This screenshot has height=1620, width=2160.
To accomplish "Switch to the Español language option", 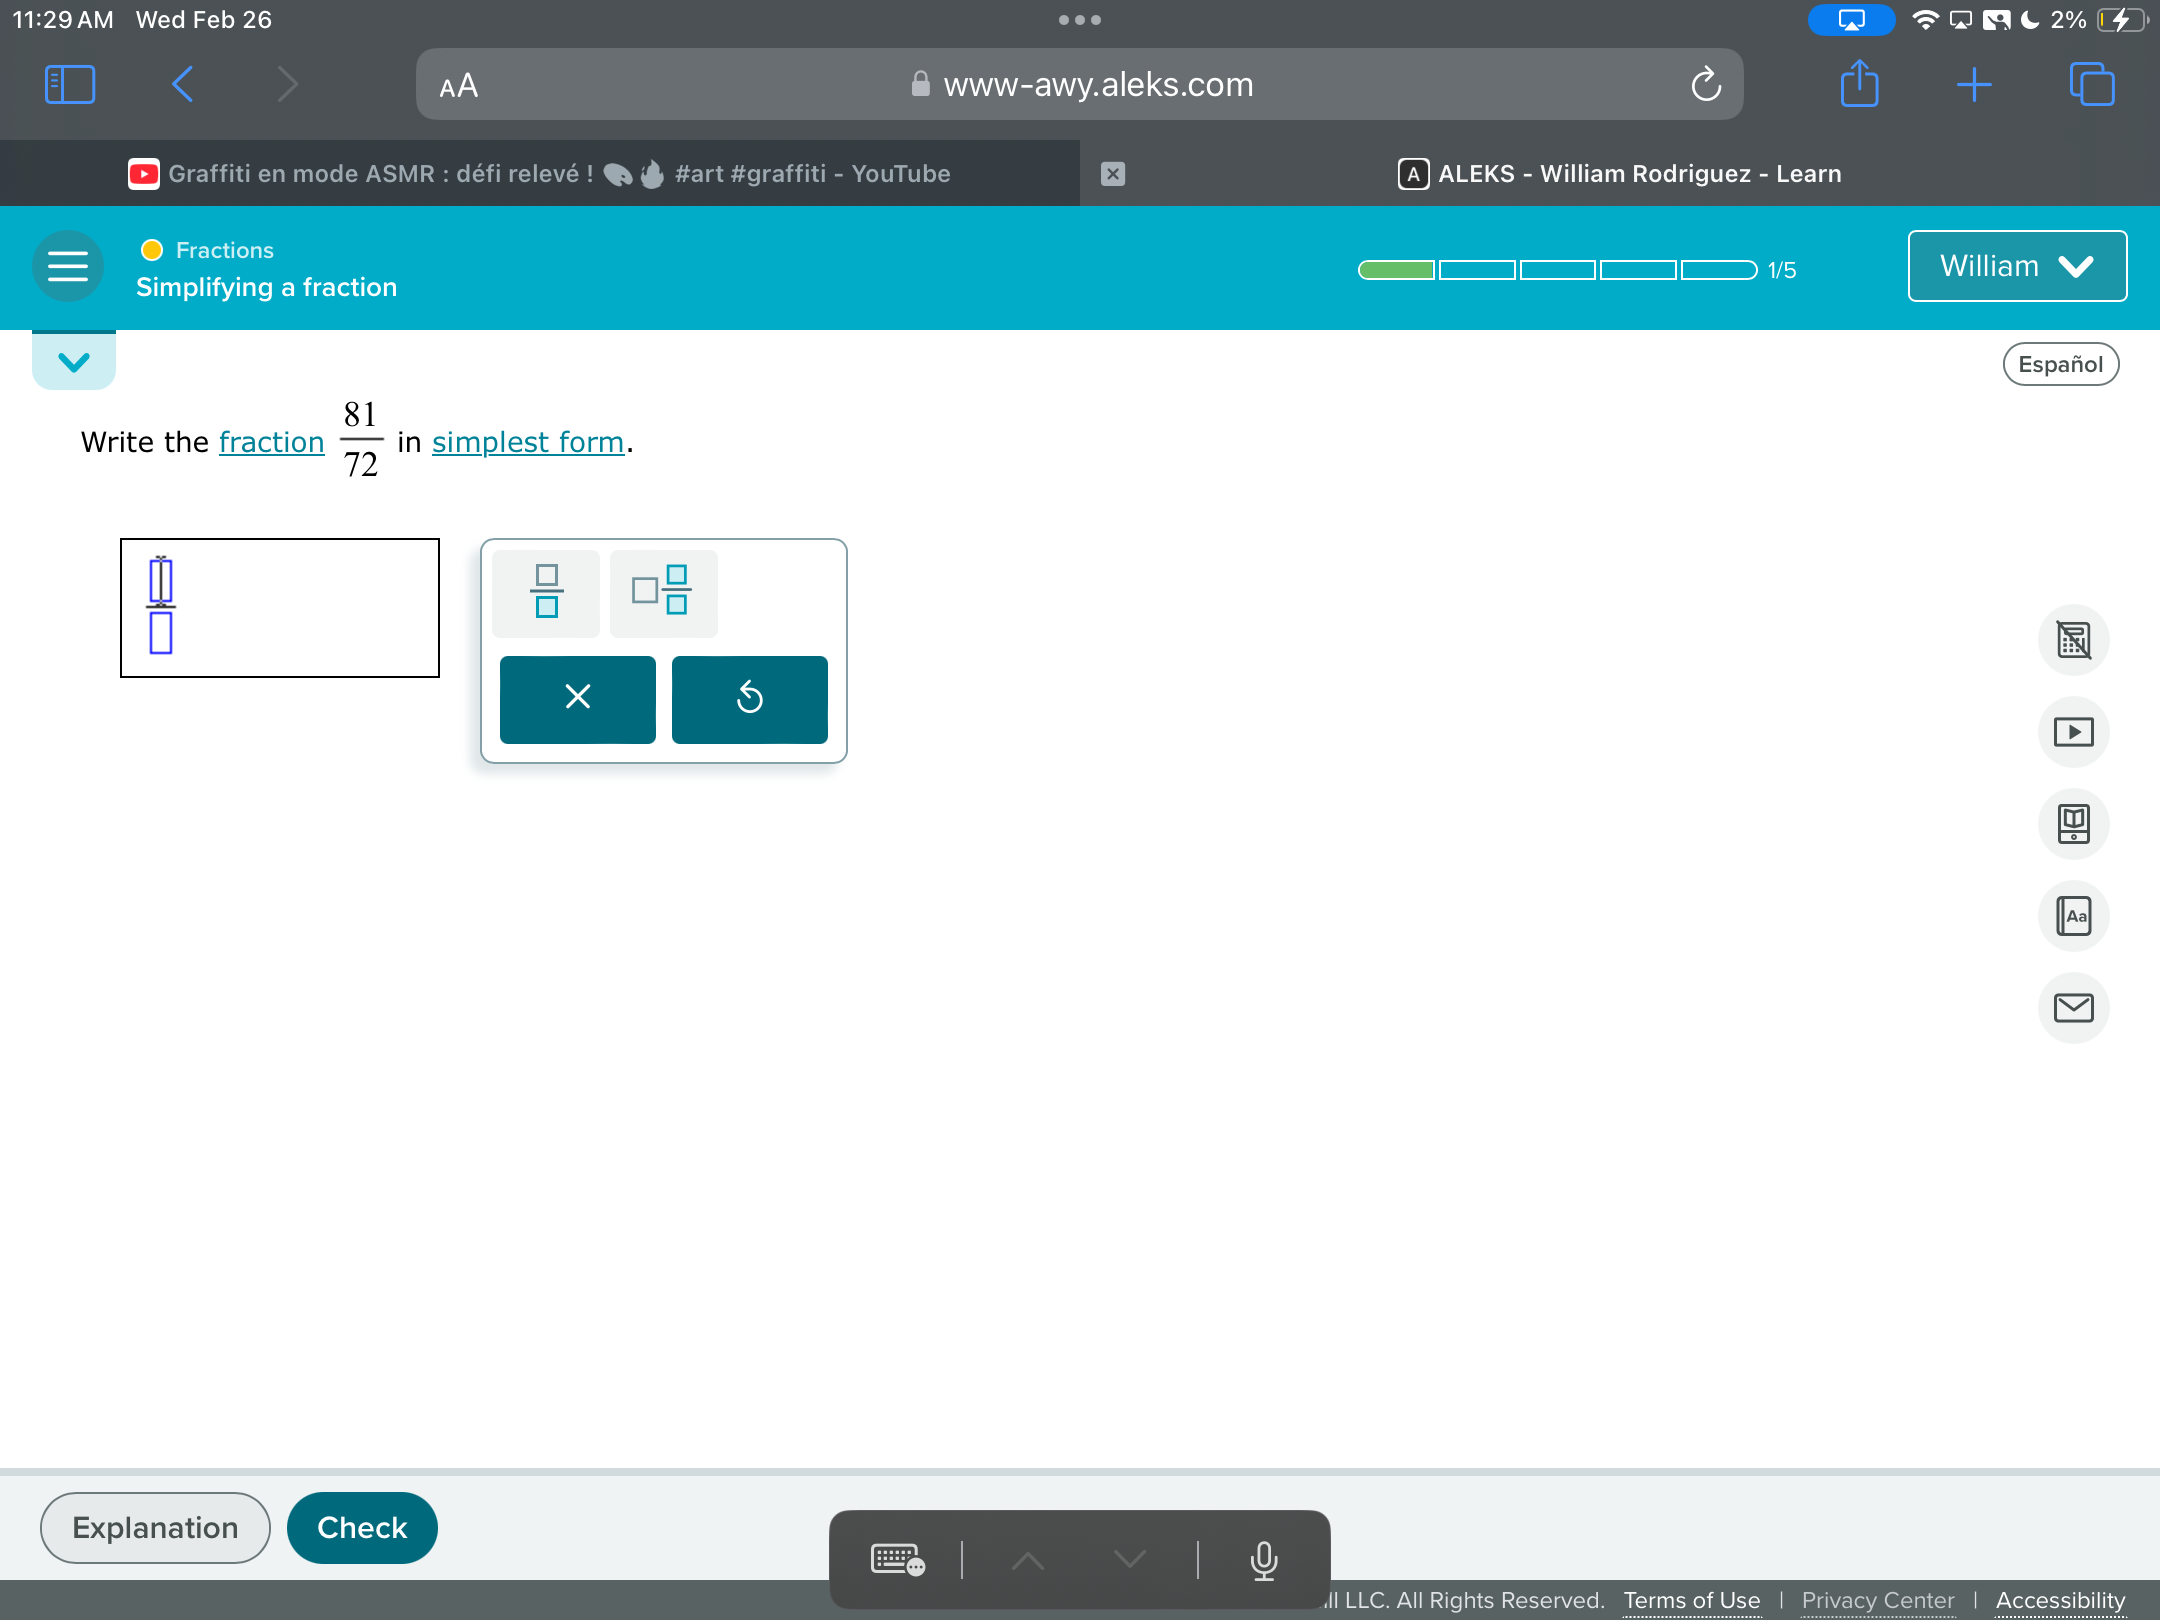I will tap(2061, 362).
